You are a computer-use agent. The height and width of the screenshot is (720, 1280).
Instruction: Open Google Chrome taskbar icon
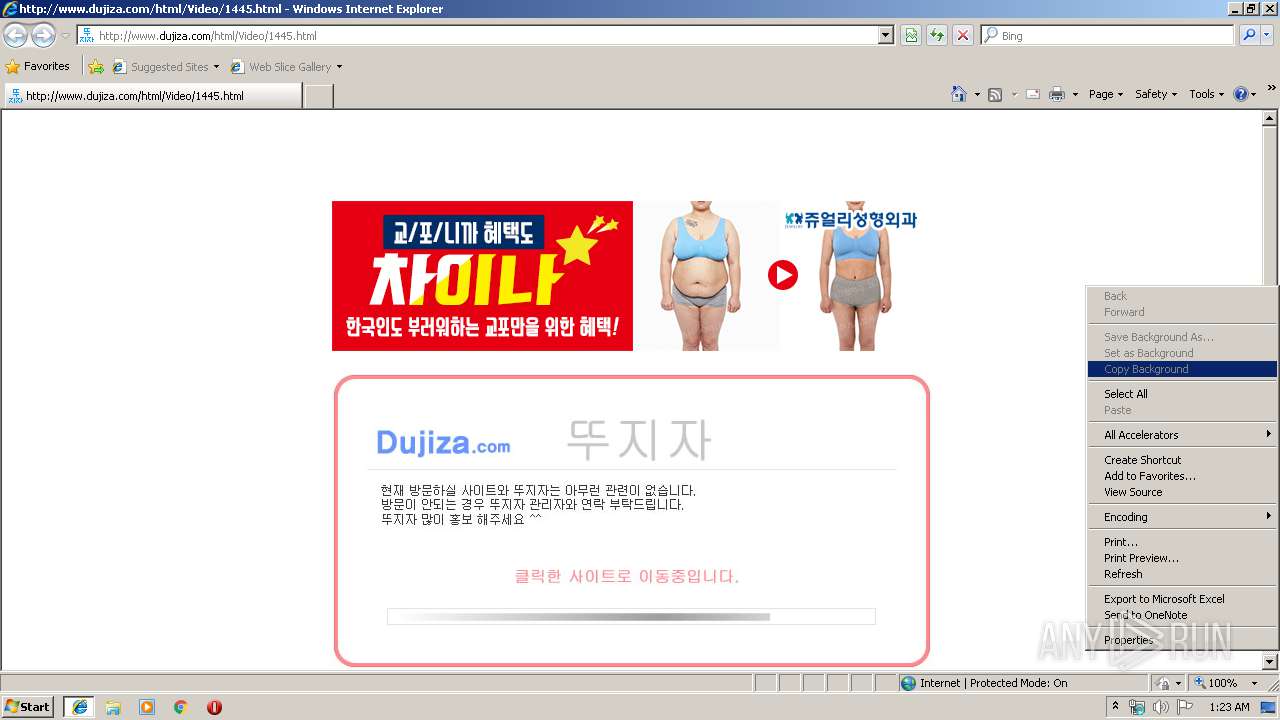click(181, 707)
